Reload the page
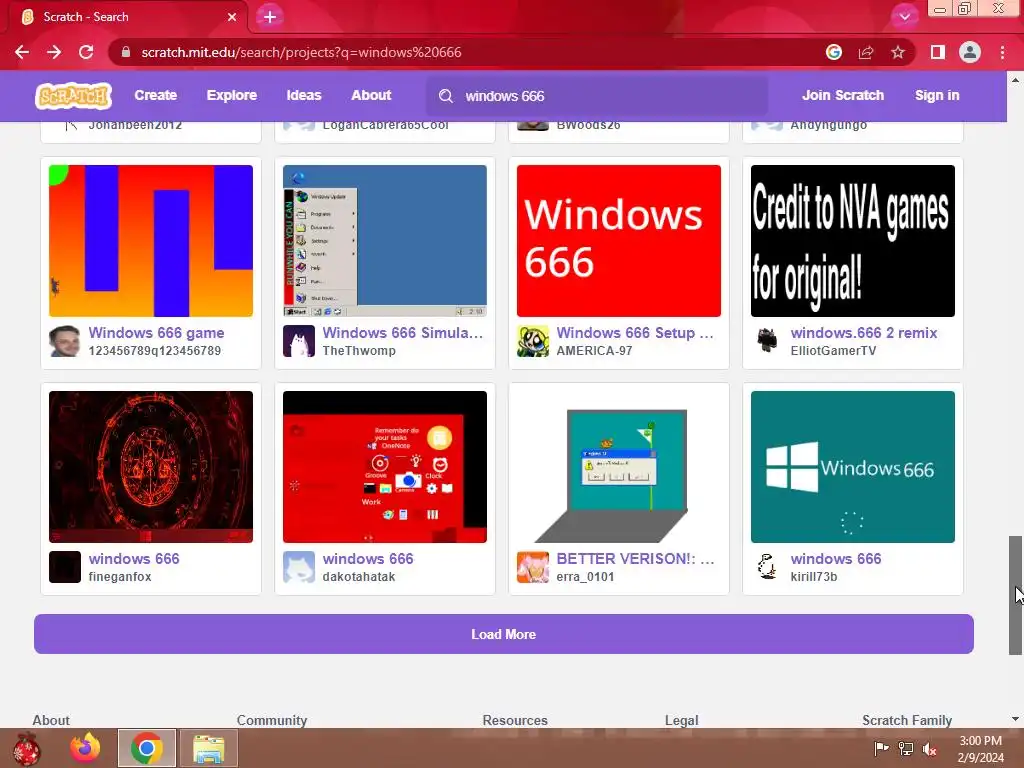This screenshot has height=768, width=1024. (x=86, y=52)
